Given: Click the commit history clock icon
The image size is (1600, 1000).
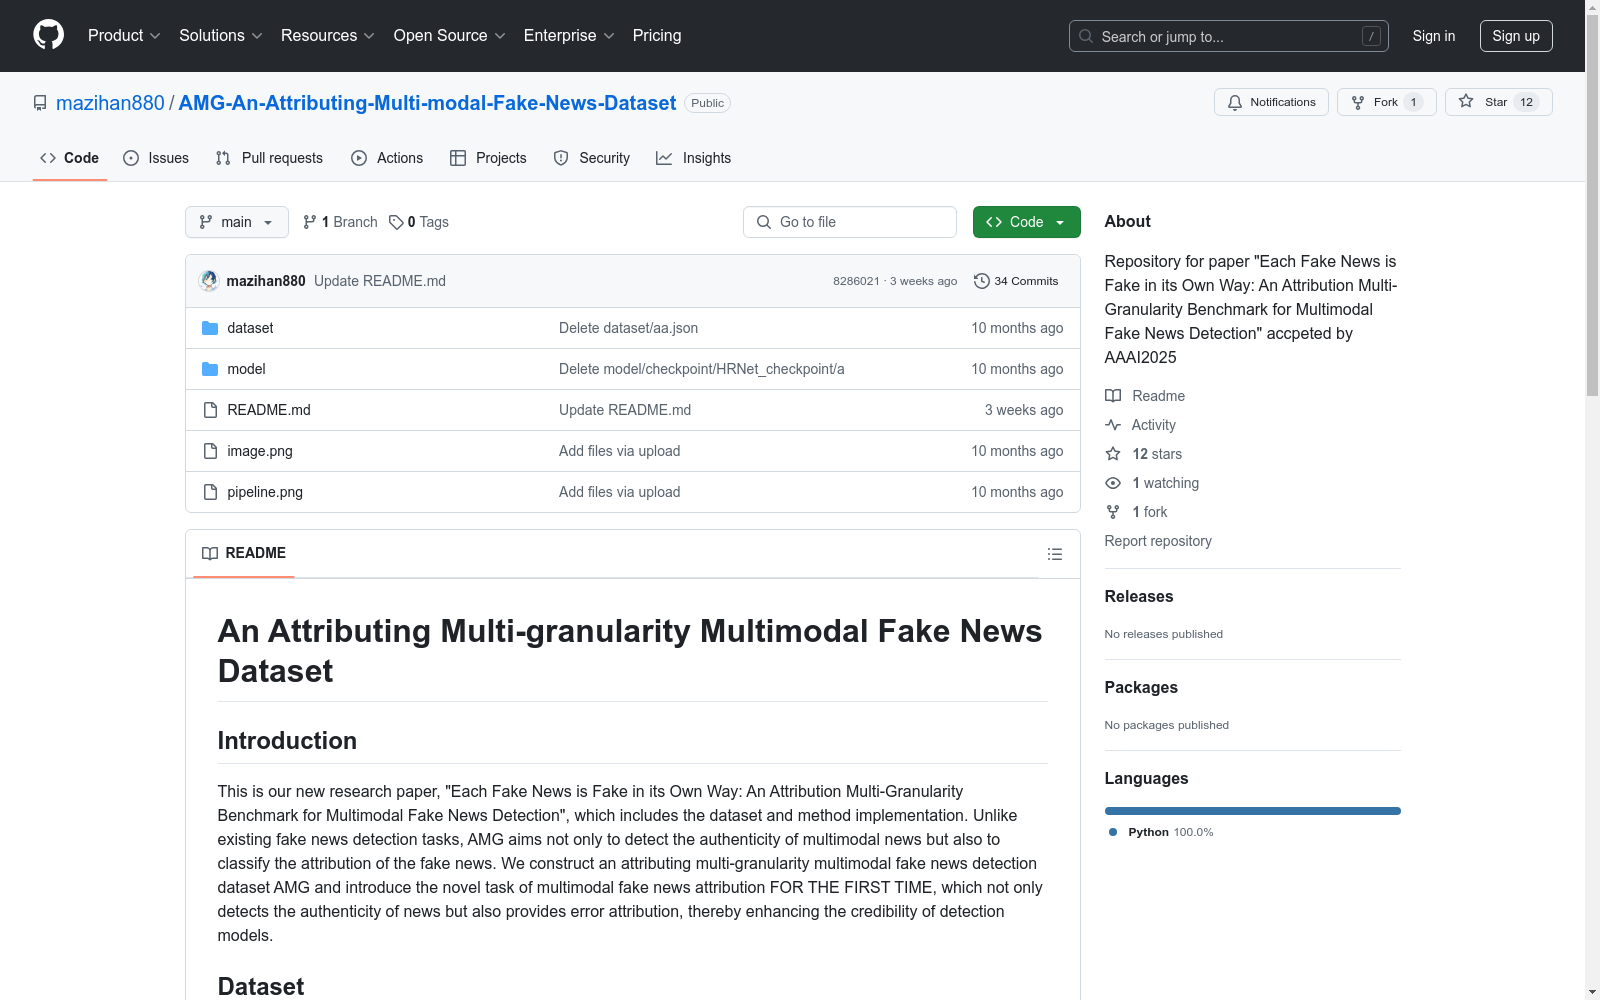Looking at the screenshot, I should click(982, 281).
